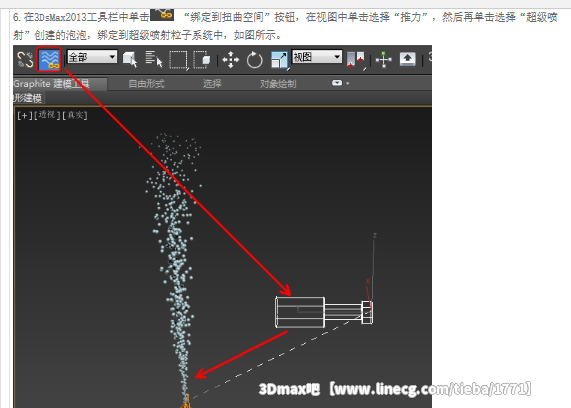The height and width of the screenshot is (408, 571).
Task: Open the Graphite 建模工具 tab
Action: click(51, 84)
